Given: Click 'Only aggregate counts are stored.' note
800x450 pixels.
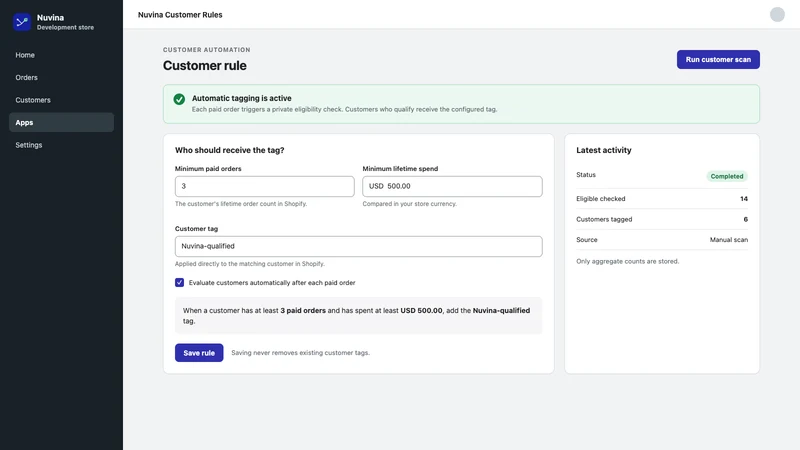Looking at the screenshot, I should point(628,261).
